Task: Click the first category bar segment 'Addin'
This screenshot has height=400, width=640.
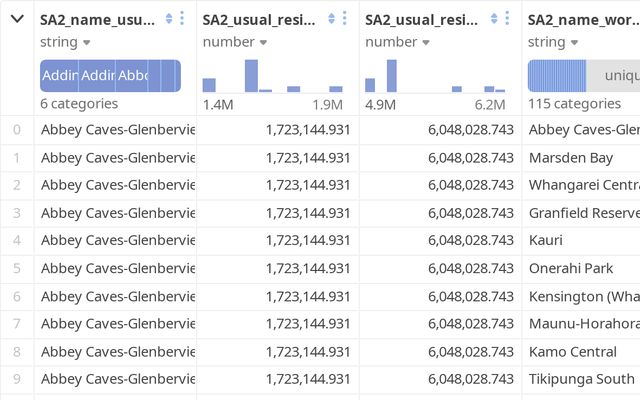Action: 59,76
